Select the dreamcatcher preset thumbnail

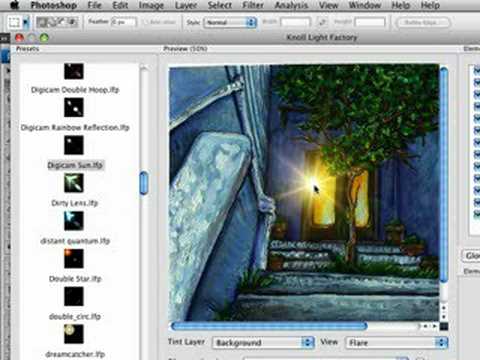tap(74, 334)
